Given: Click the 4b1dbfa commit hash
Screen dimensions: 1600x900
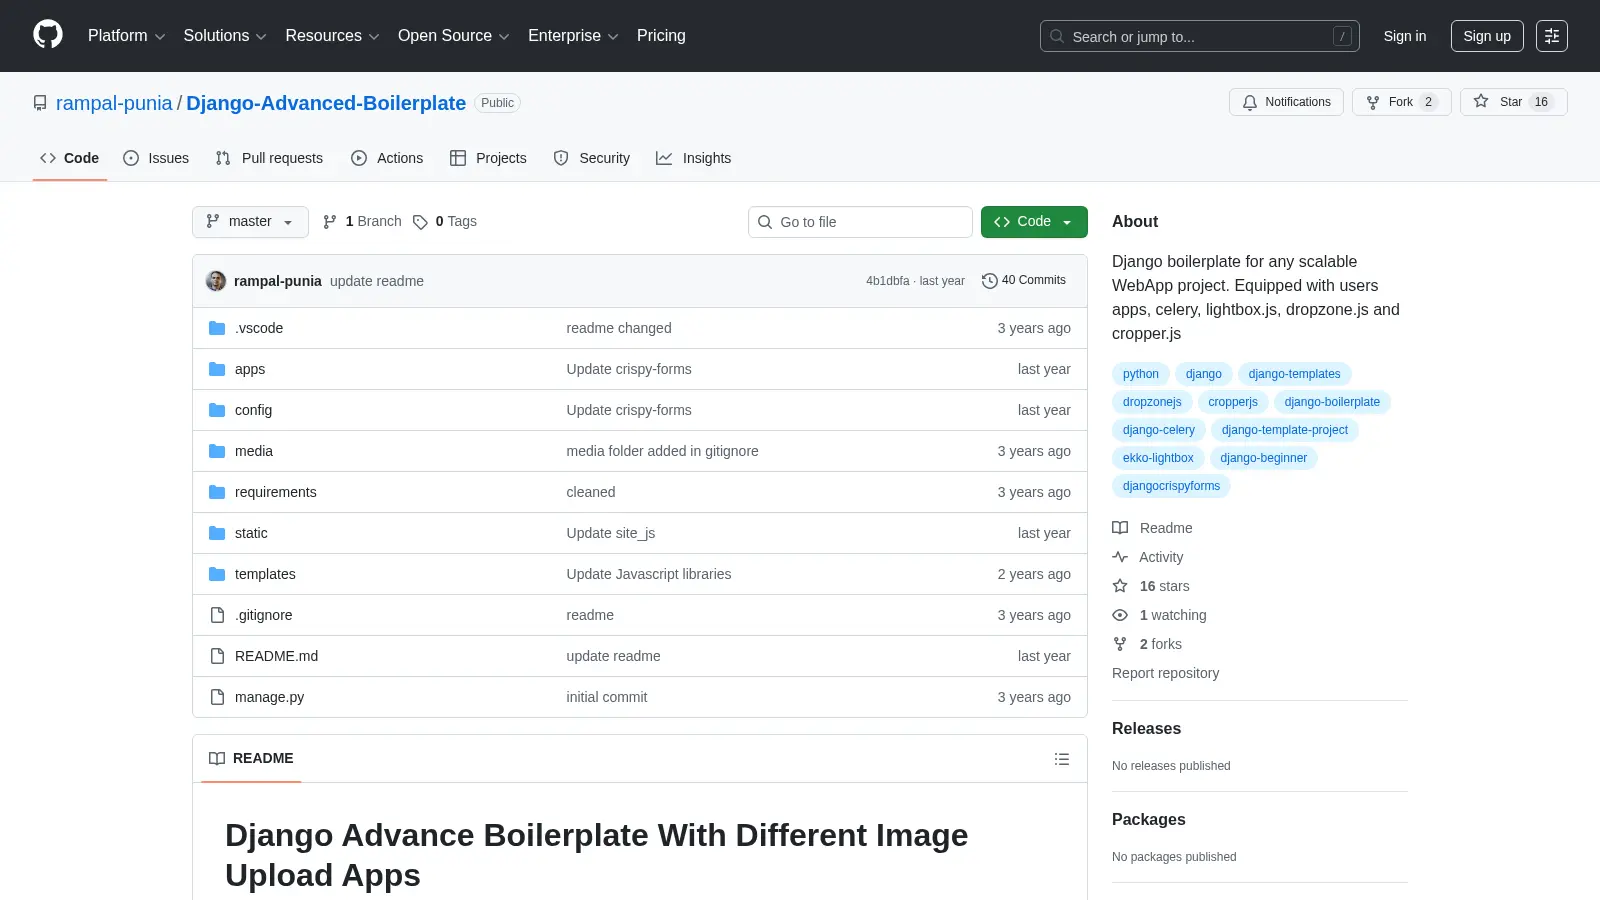Looking at the screenshot, I should tap(888, 281).
